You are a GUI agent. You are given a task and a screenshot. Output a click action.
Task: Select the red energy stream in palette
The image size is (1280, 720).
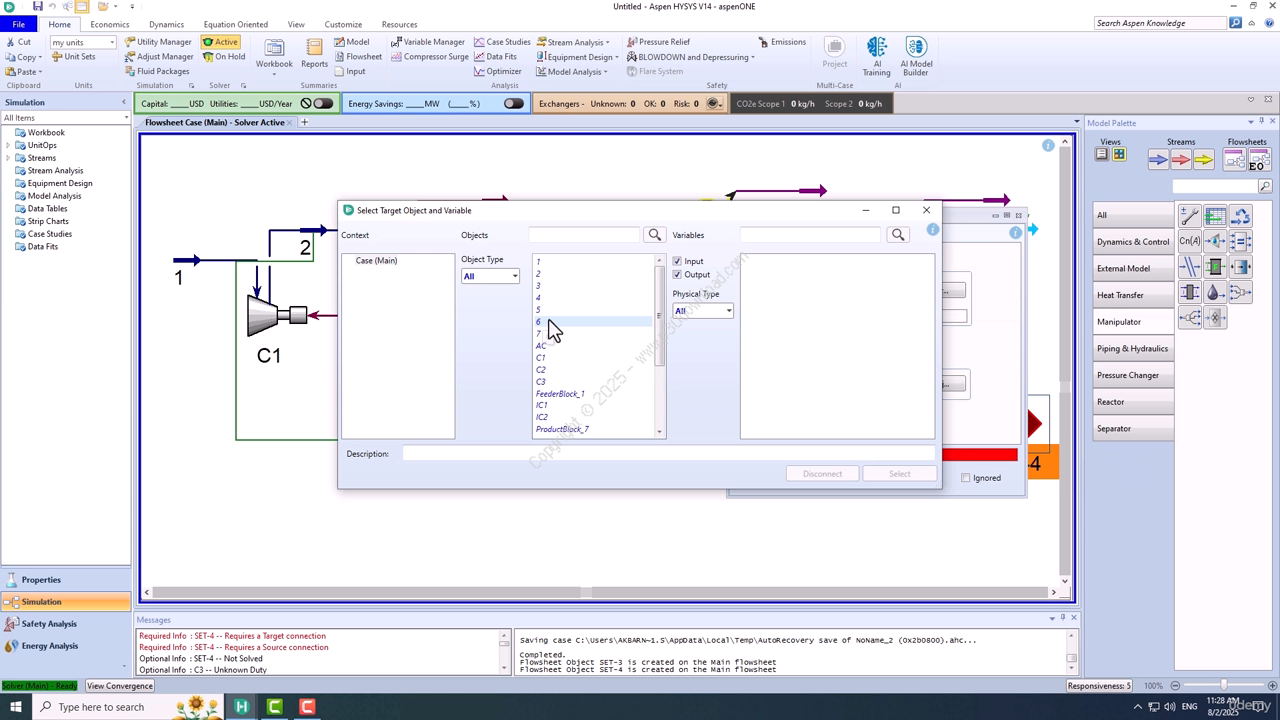click(1181, 160)
